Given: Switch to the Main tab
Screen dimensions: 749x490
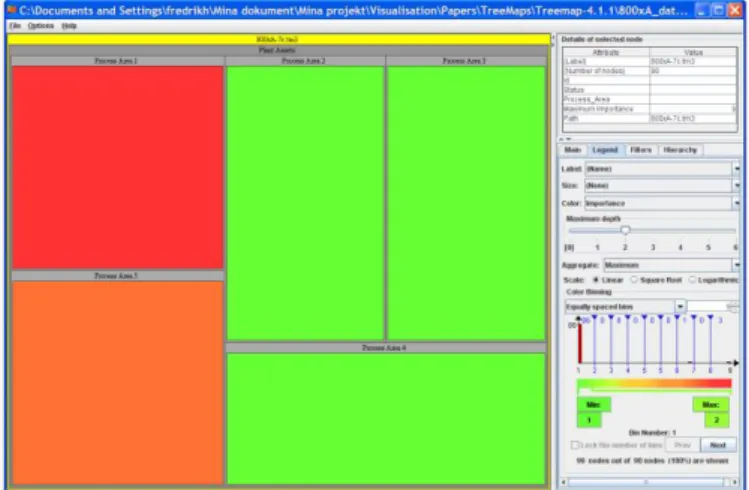Looking at the screenshot, I should point(572,150).
